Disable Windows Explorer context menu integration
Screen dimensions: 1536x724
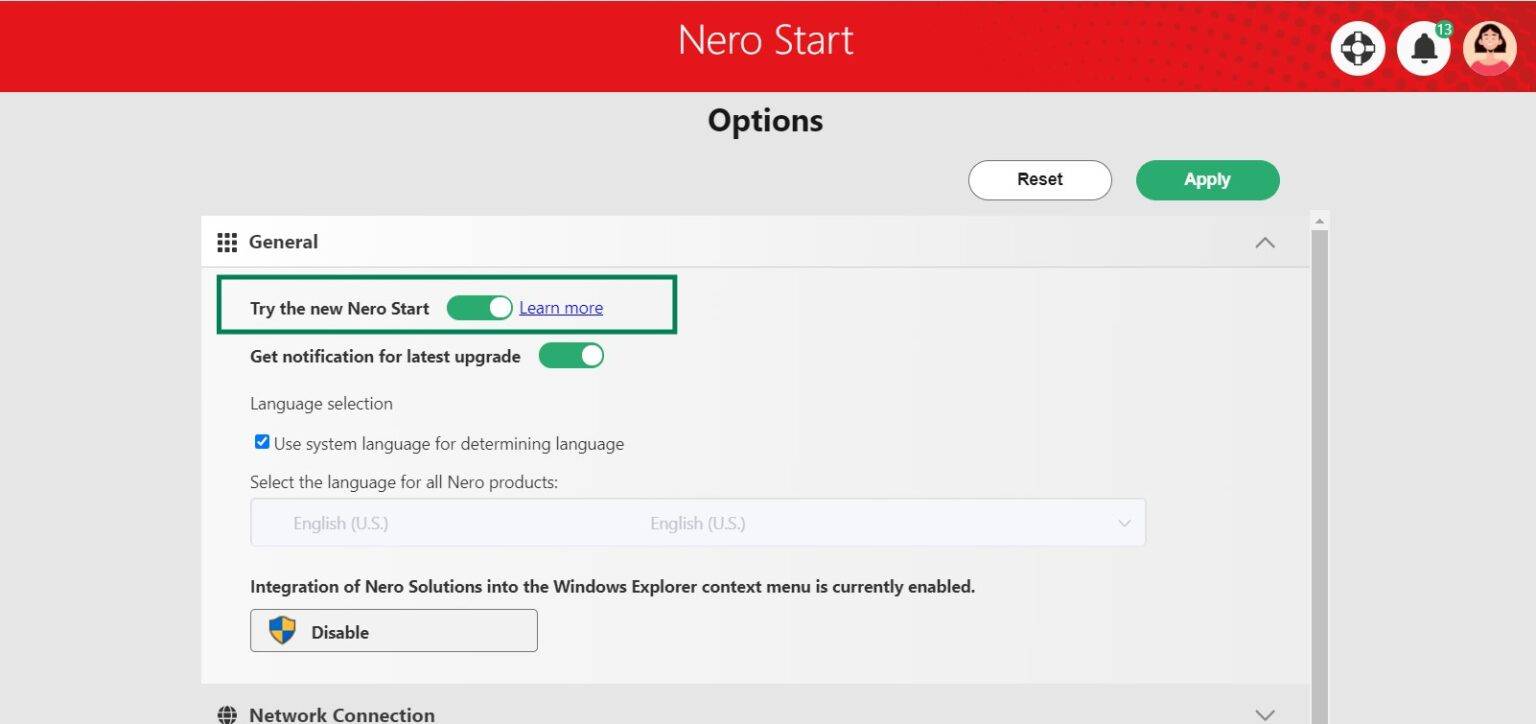point(393,630)
